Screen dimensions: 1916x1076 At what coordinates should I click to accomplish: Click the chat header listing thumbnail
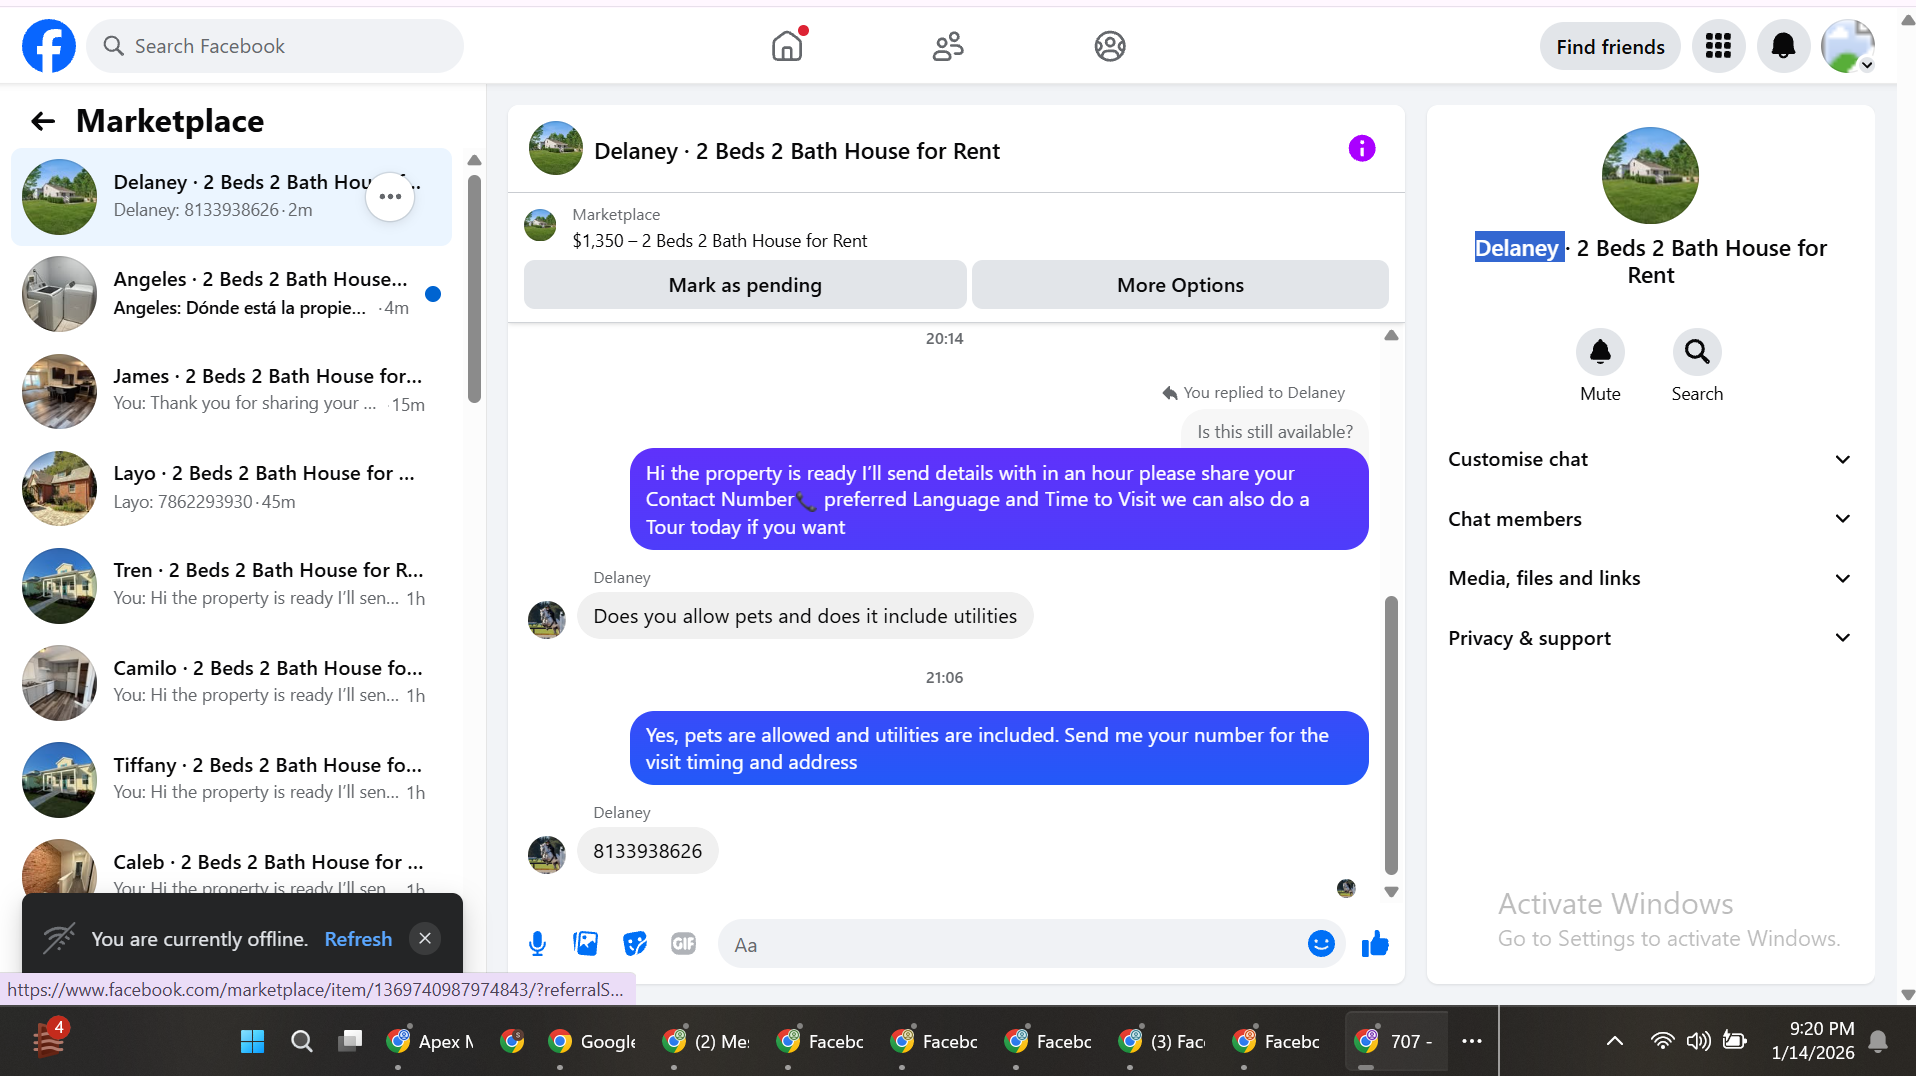click(x=555, y=149)
